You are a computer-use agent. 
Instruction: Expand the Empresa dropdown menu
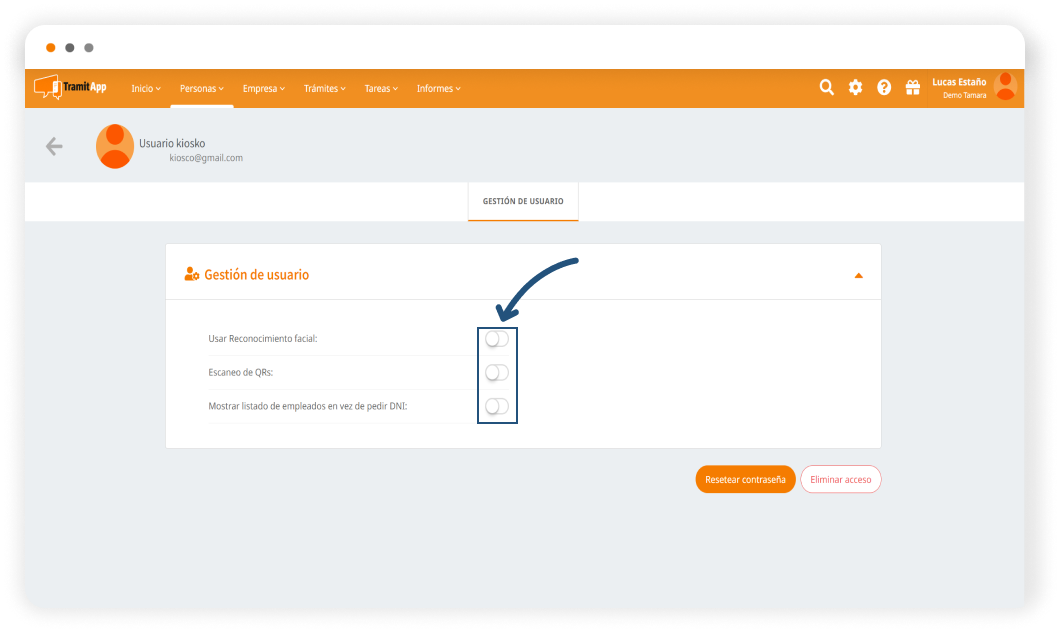click(263, 89)
